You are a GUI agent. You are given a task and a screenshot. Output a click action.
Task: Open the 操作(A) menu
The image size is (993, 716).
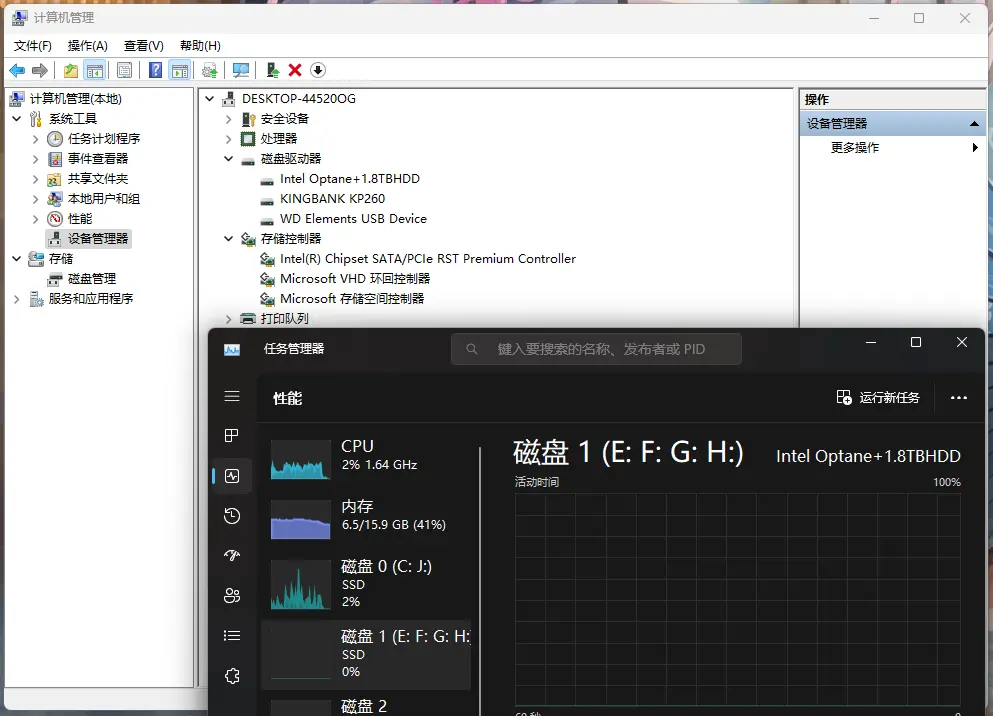point(87,46)
